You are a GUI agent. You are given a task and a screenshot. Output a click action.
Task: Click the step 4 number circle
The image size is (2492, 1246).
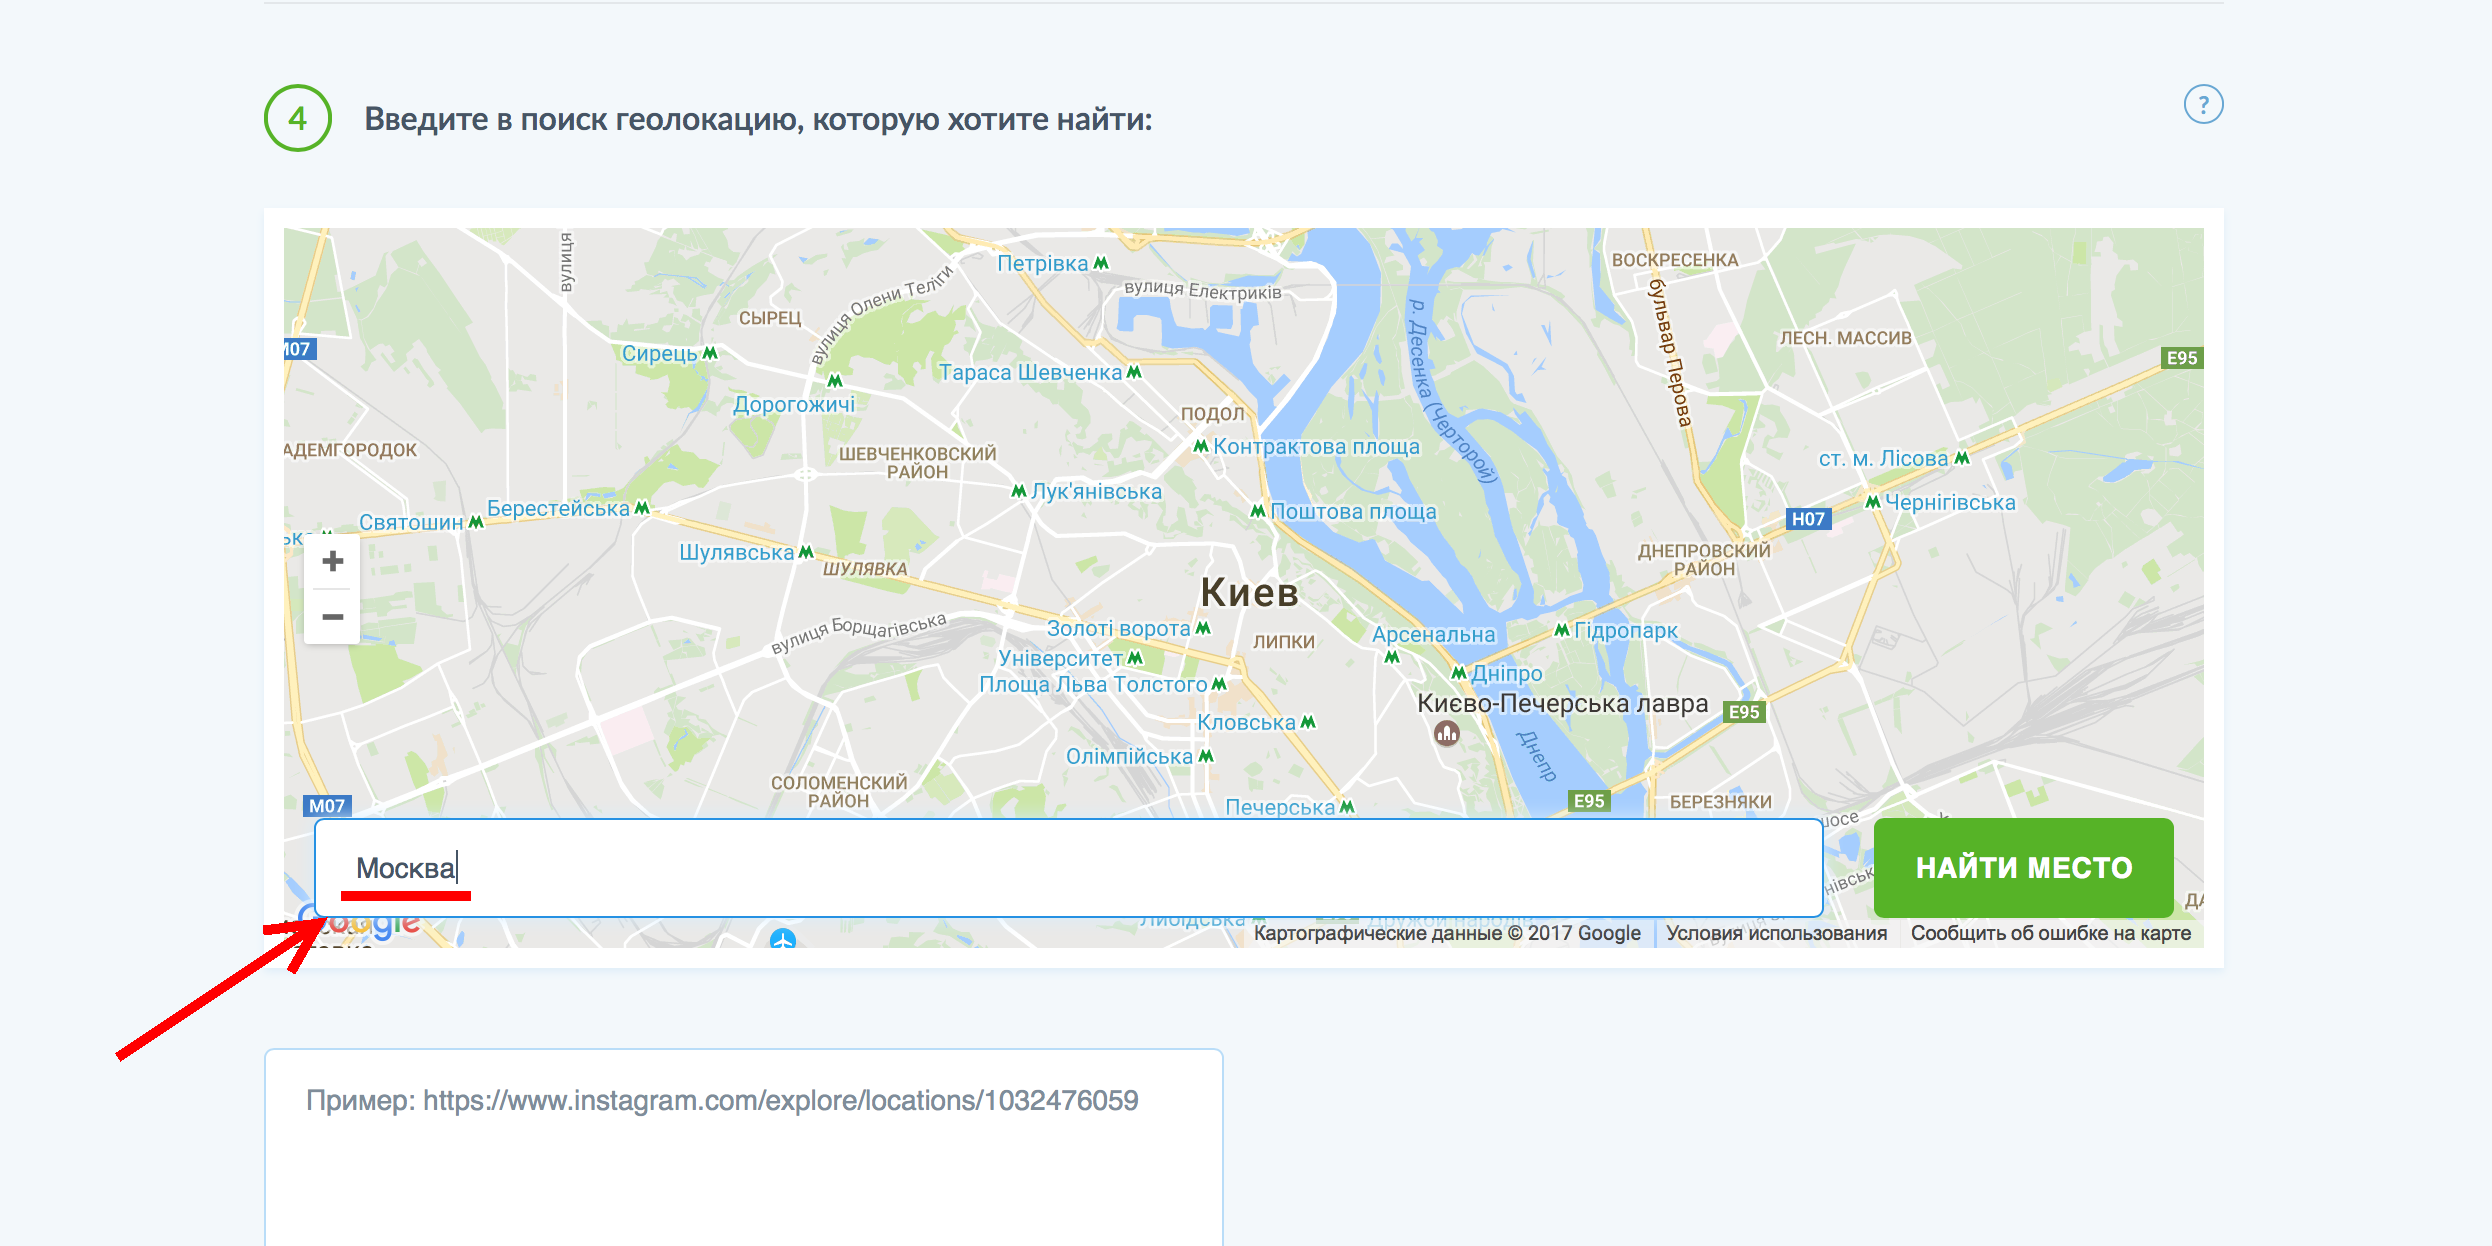pos(297,118)
